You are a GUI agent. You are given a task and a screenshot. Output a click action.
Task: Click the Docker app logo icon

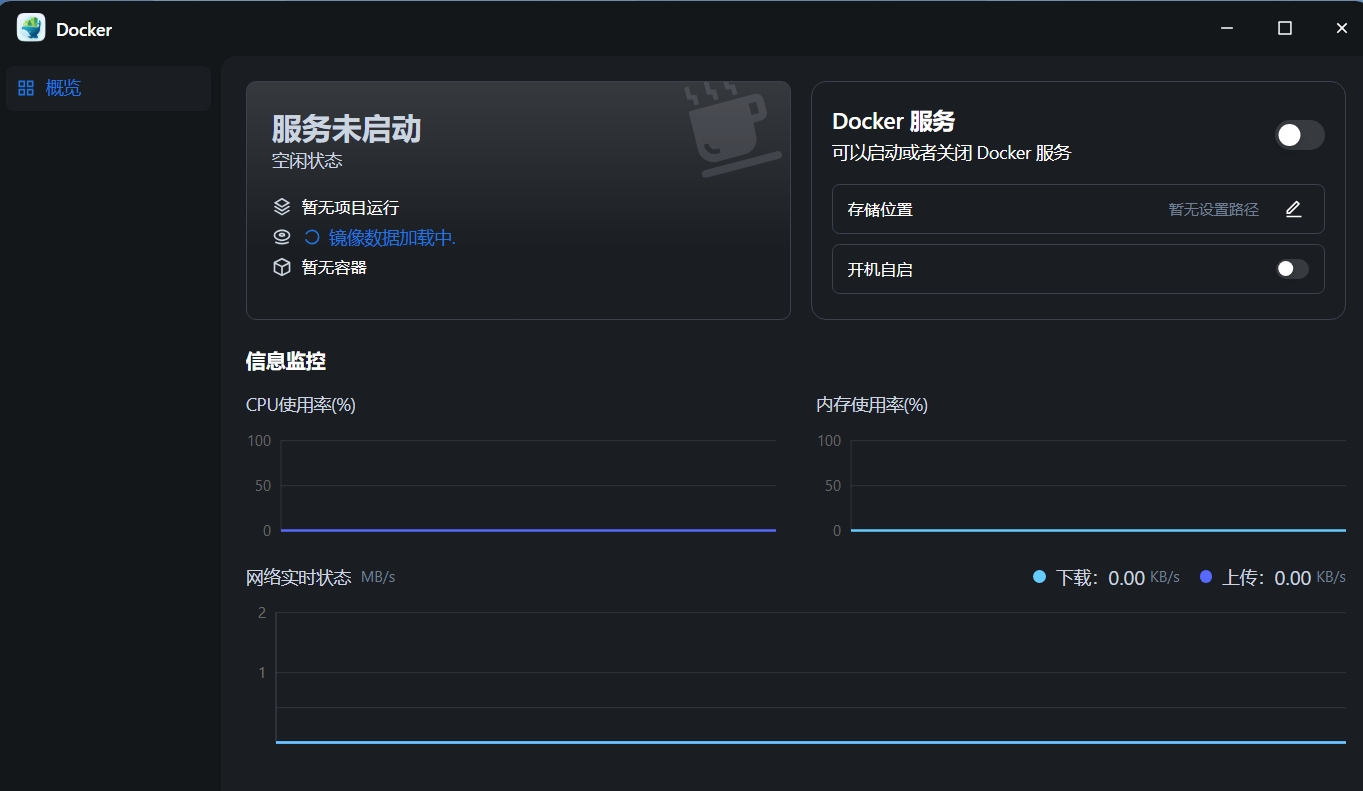(31, 28)
